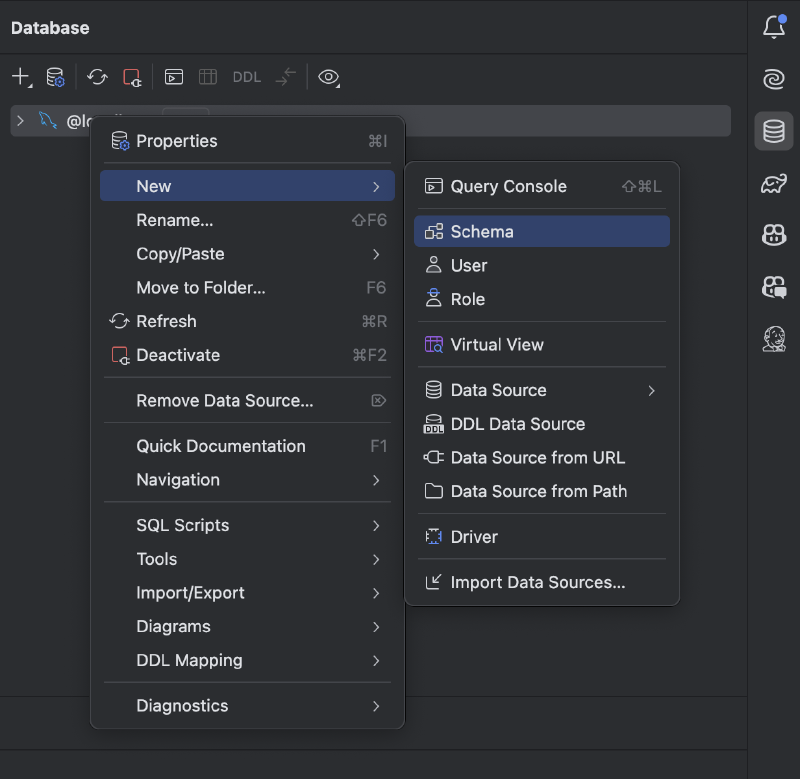This screenshot has height=779, width=800.
Task: Open the Database tool window sidebar icon
Action: pos(773,131)
